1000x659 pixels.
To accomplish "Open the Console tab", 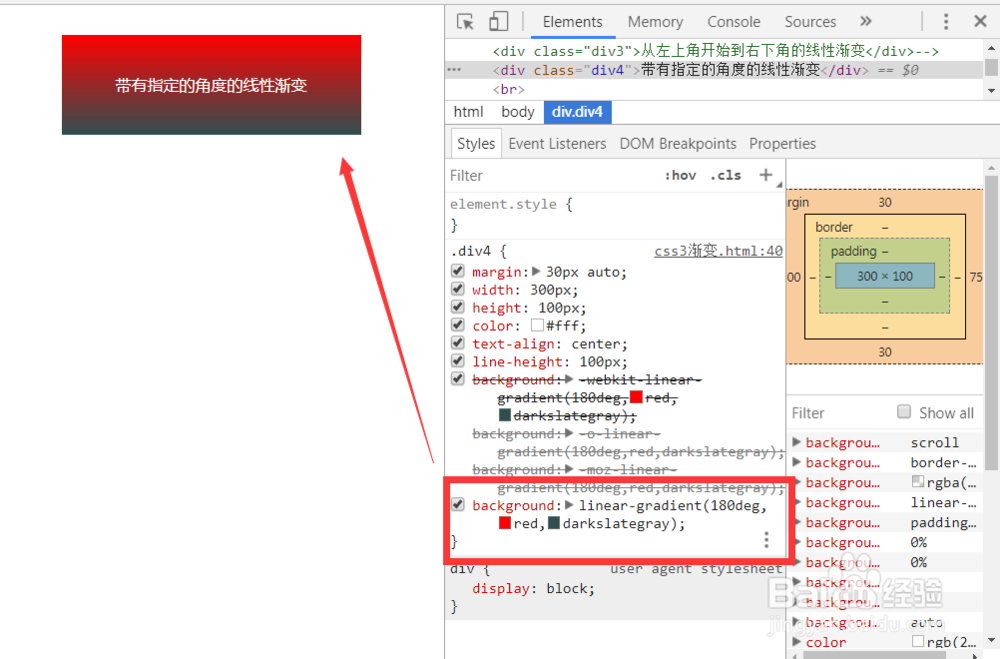I will point(733,22).
